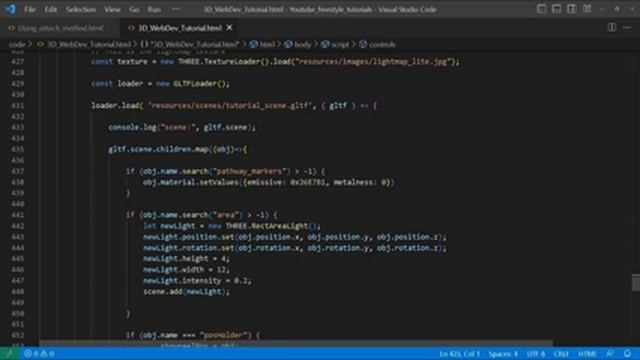
Task: Click the 'newLight.intensity = 0.2;' line
Action: click(x=197, y=280)
